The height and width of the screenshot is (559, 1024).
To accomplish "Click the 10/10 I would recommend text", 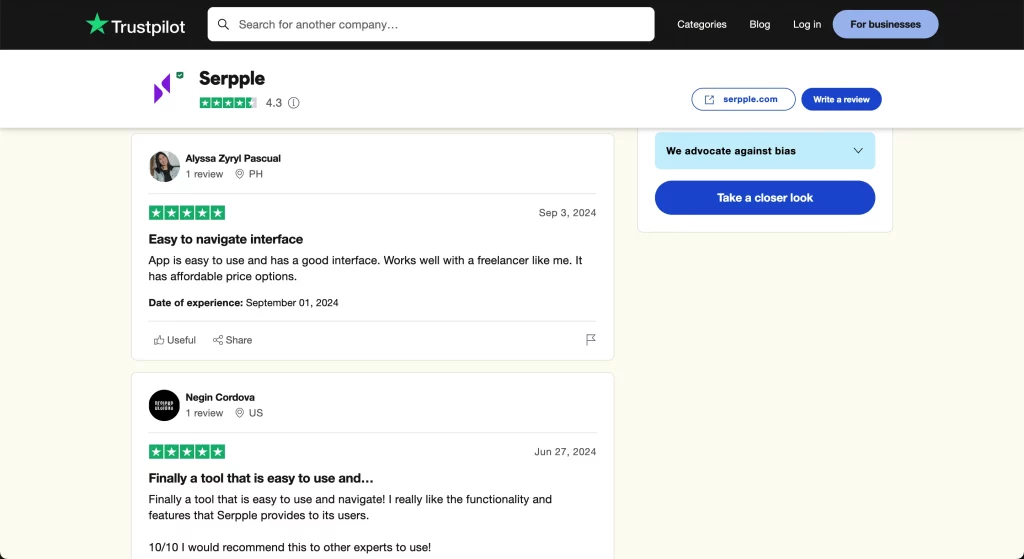I will click(x=290, y=547).
